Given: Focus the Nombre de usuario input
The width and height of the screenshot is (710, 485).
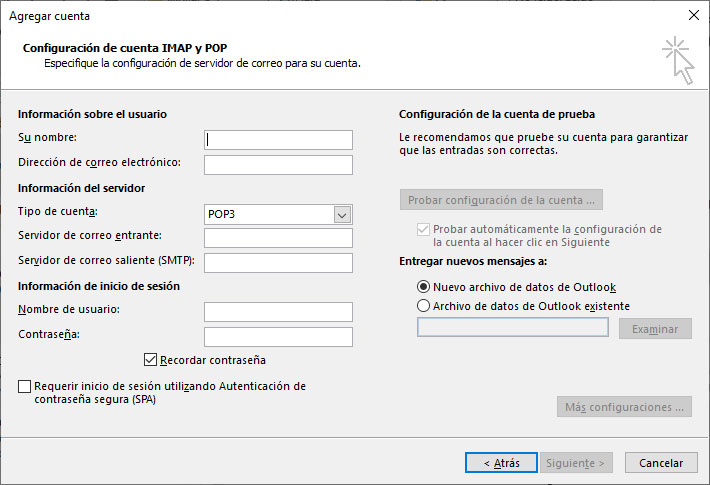Looking at the screenshot, I should 278,312.
